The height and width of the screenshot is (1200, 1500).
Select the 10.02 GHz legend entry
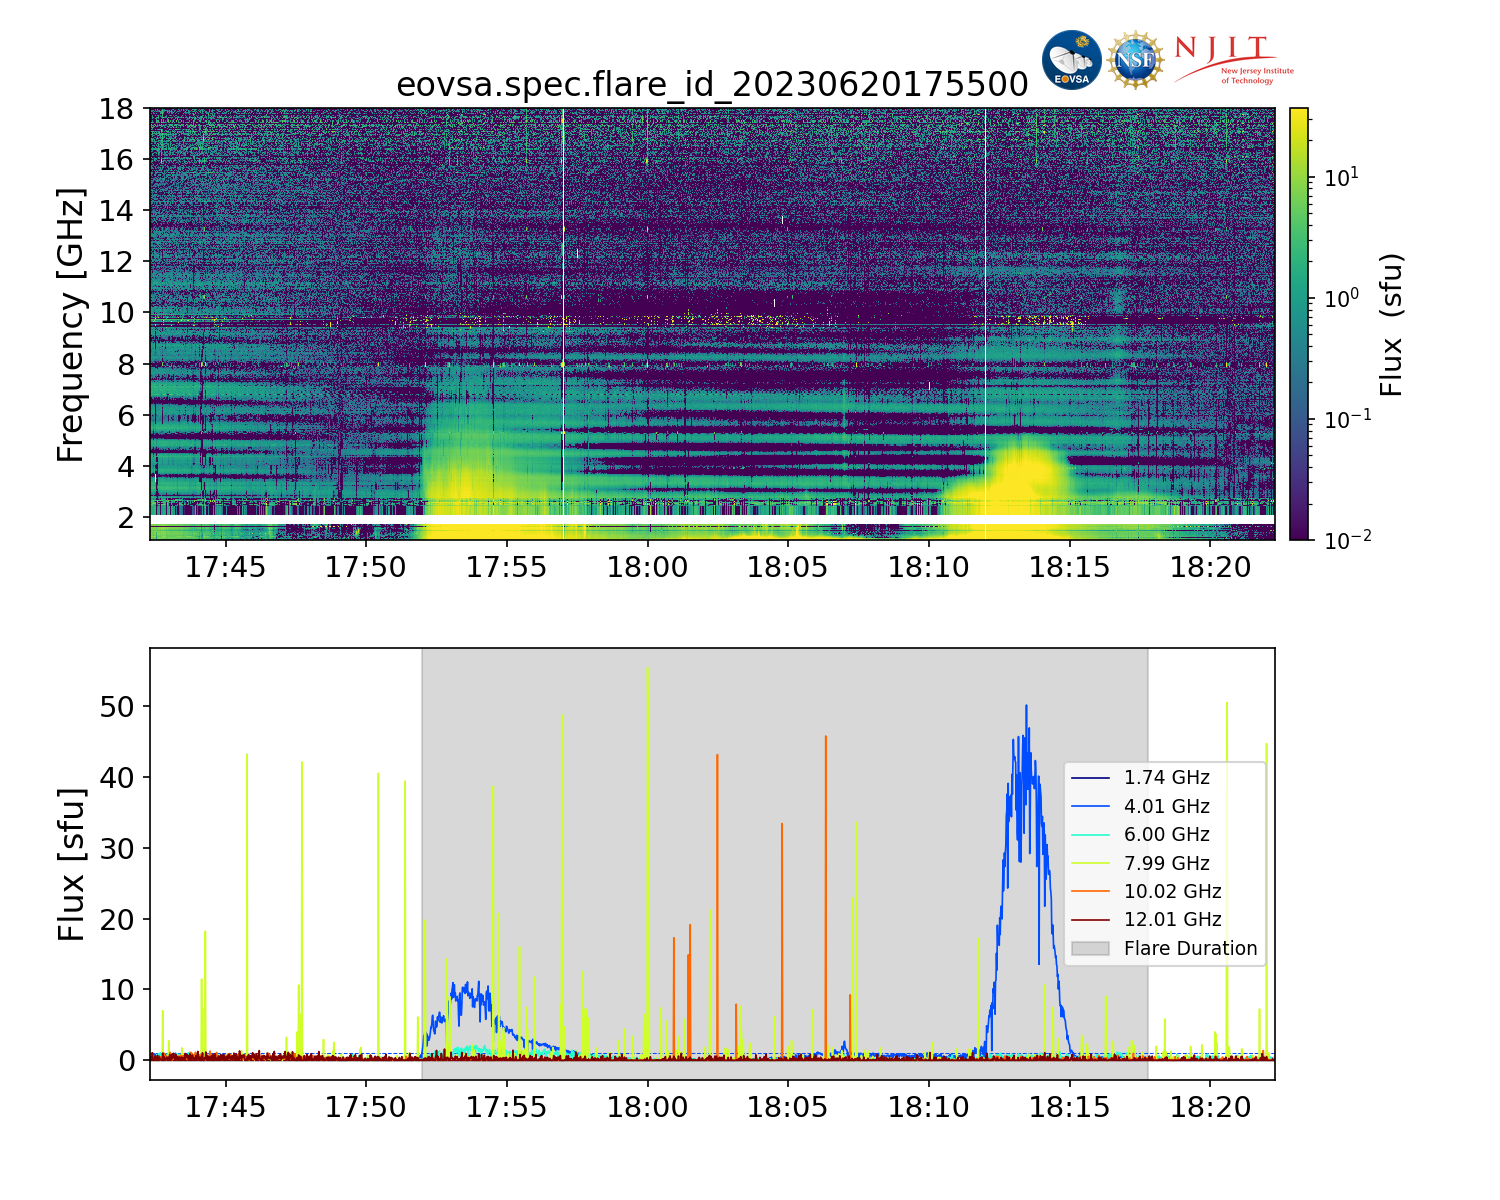coord(1172,891)
